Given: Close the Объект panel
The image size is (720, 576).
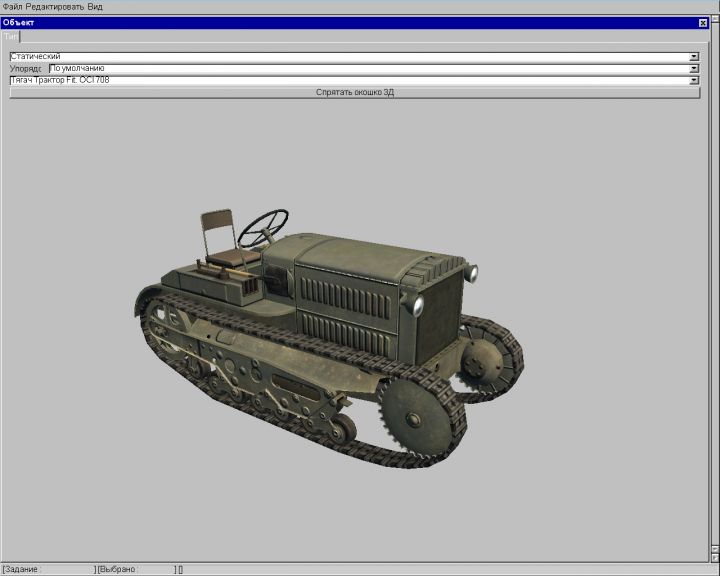Looking at the screenshot, I should tap(702, 22).
